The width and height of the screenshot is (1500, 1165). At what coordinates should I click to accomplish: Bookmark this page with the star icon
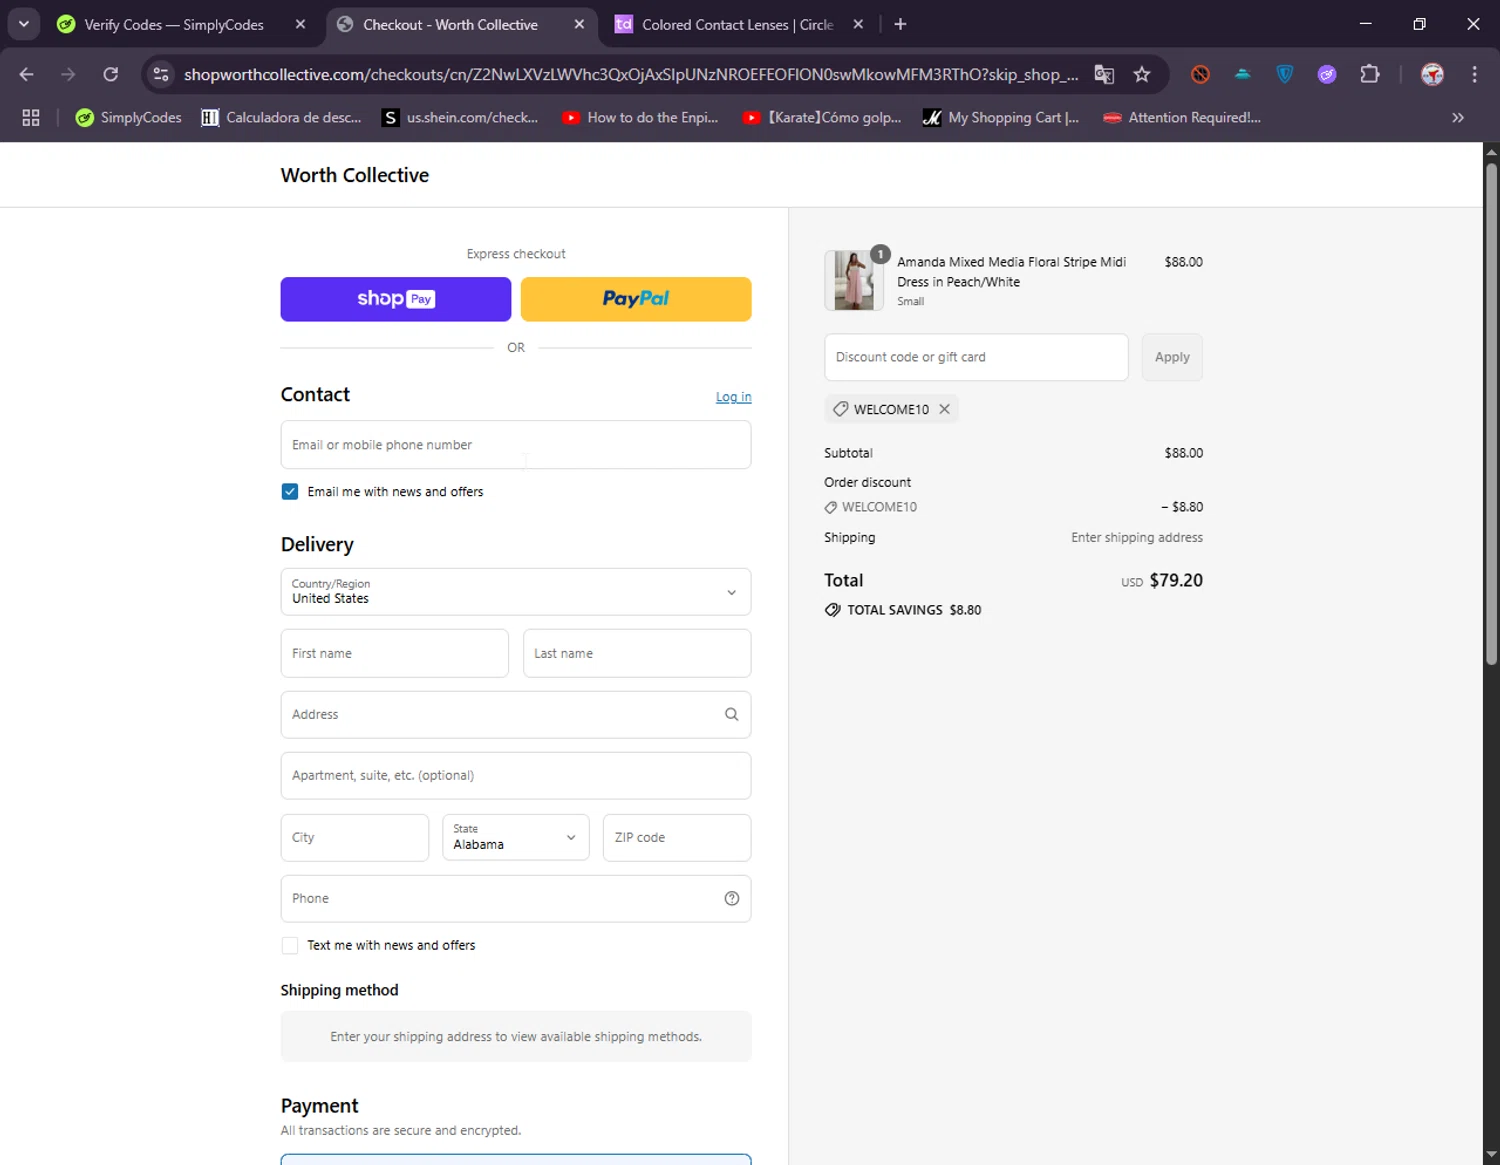[x=1142, y=74]
